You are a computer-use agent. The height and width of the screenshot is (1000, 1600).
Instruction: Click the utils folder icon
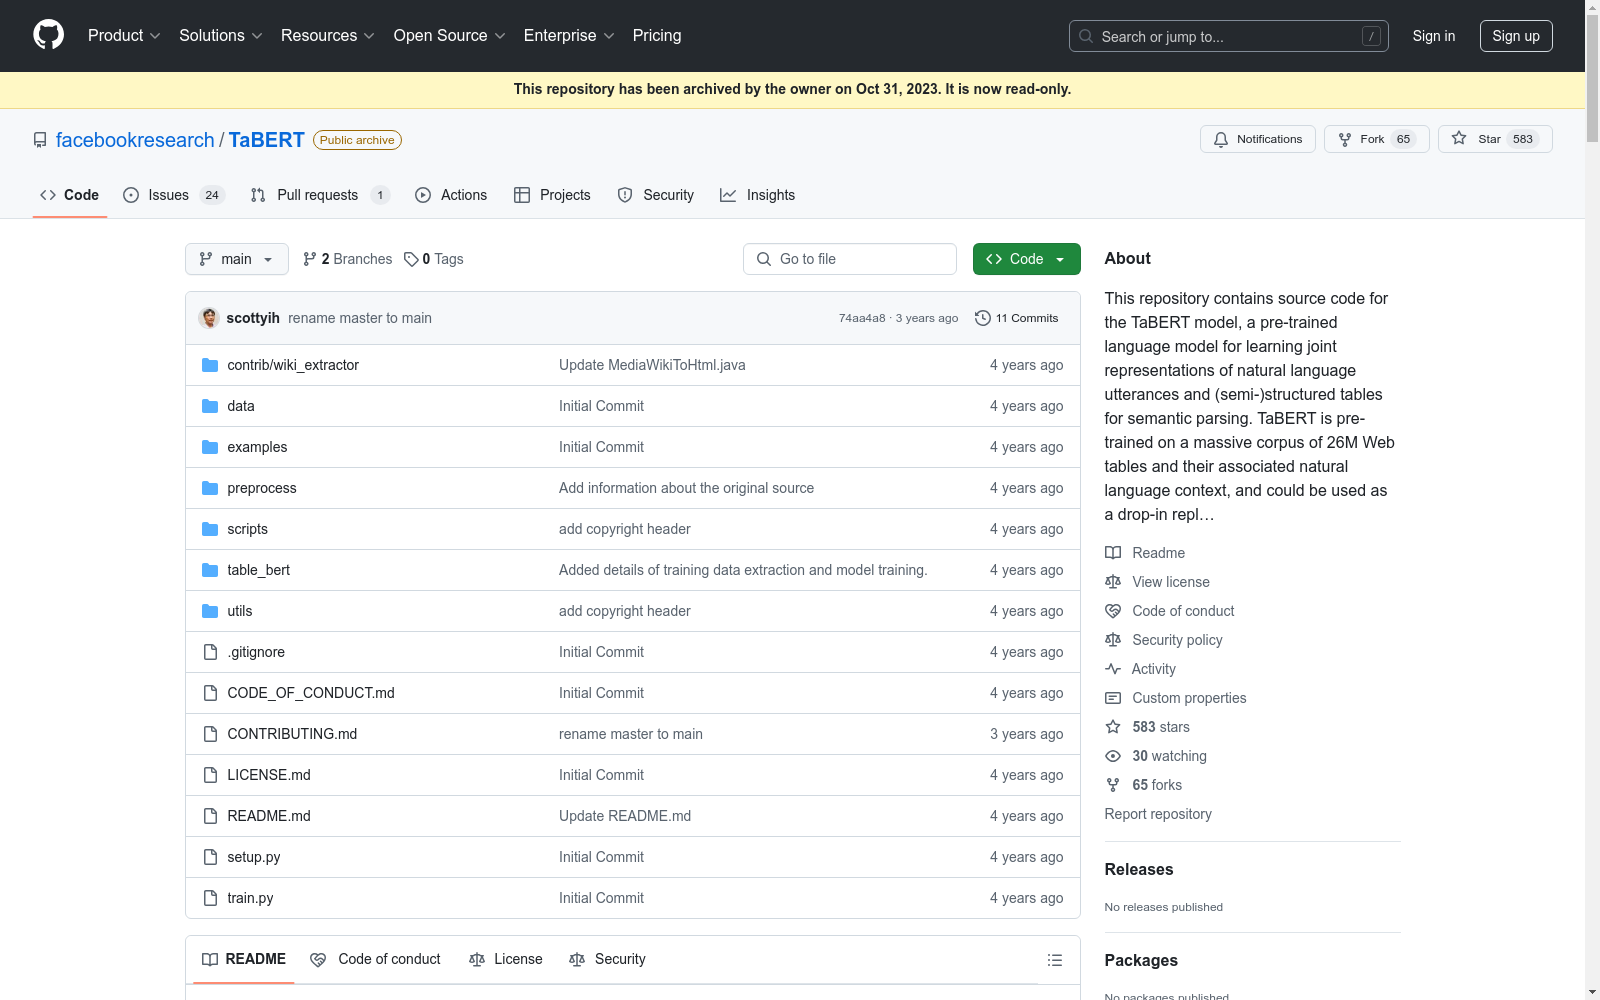210,611
